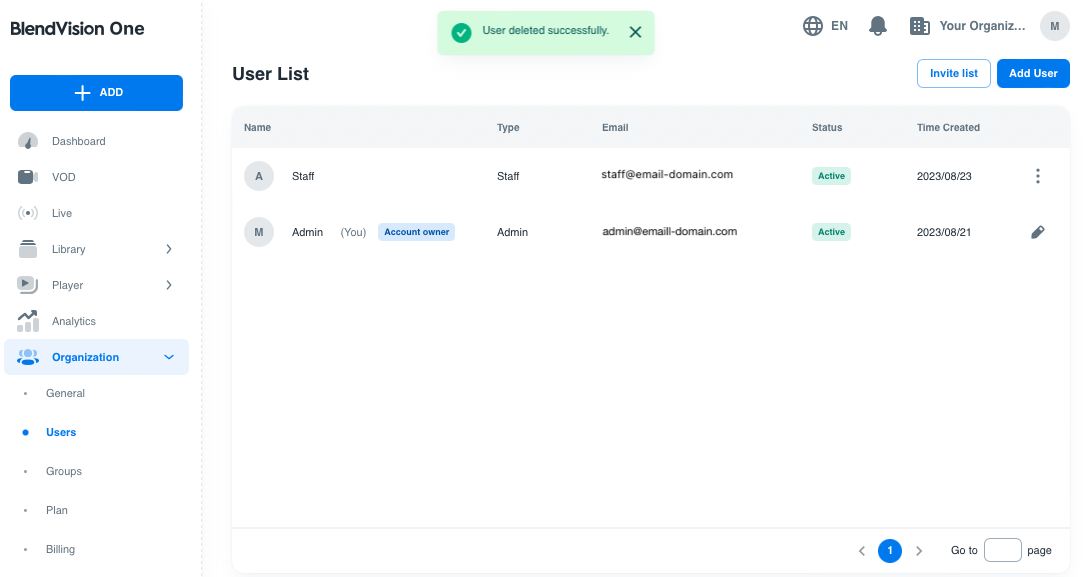Image resolution: width=1088 pixels, height=577 pixels.
Task: Open the Invite list
Action: point(953,73)
